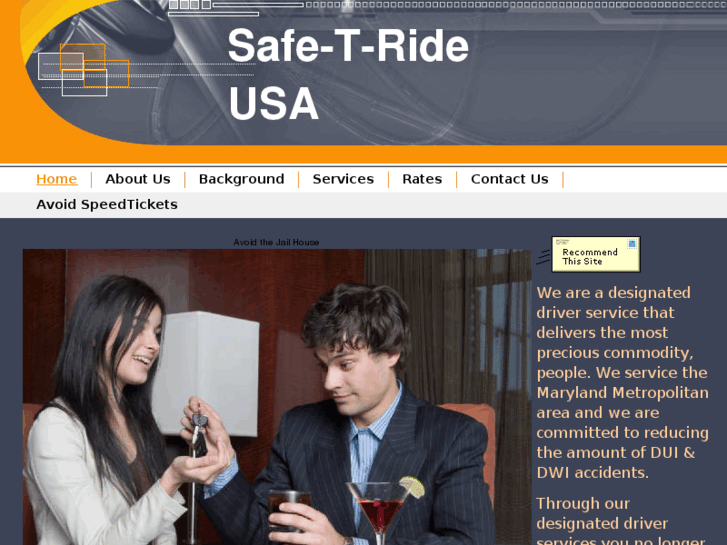
Task: Go to the Background page
Action: click(x=242, y=179)
